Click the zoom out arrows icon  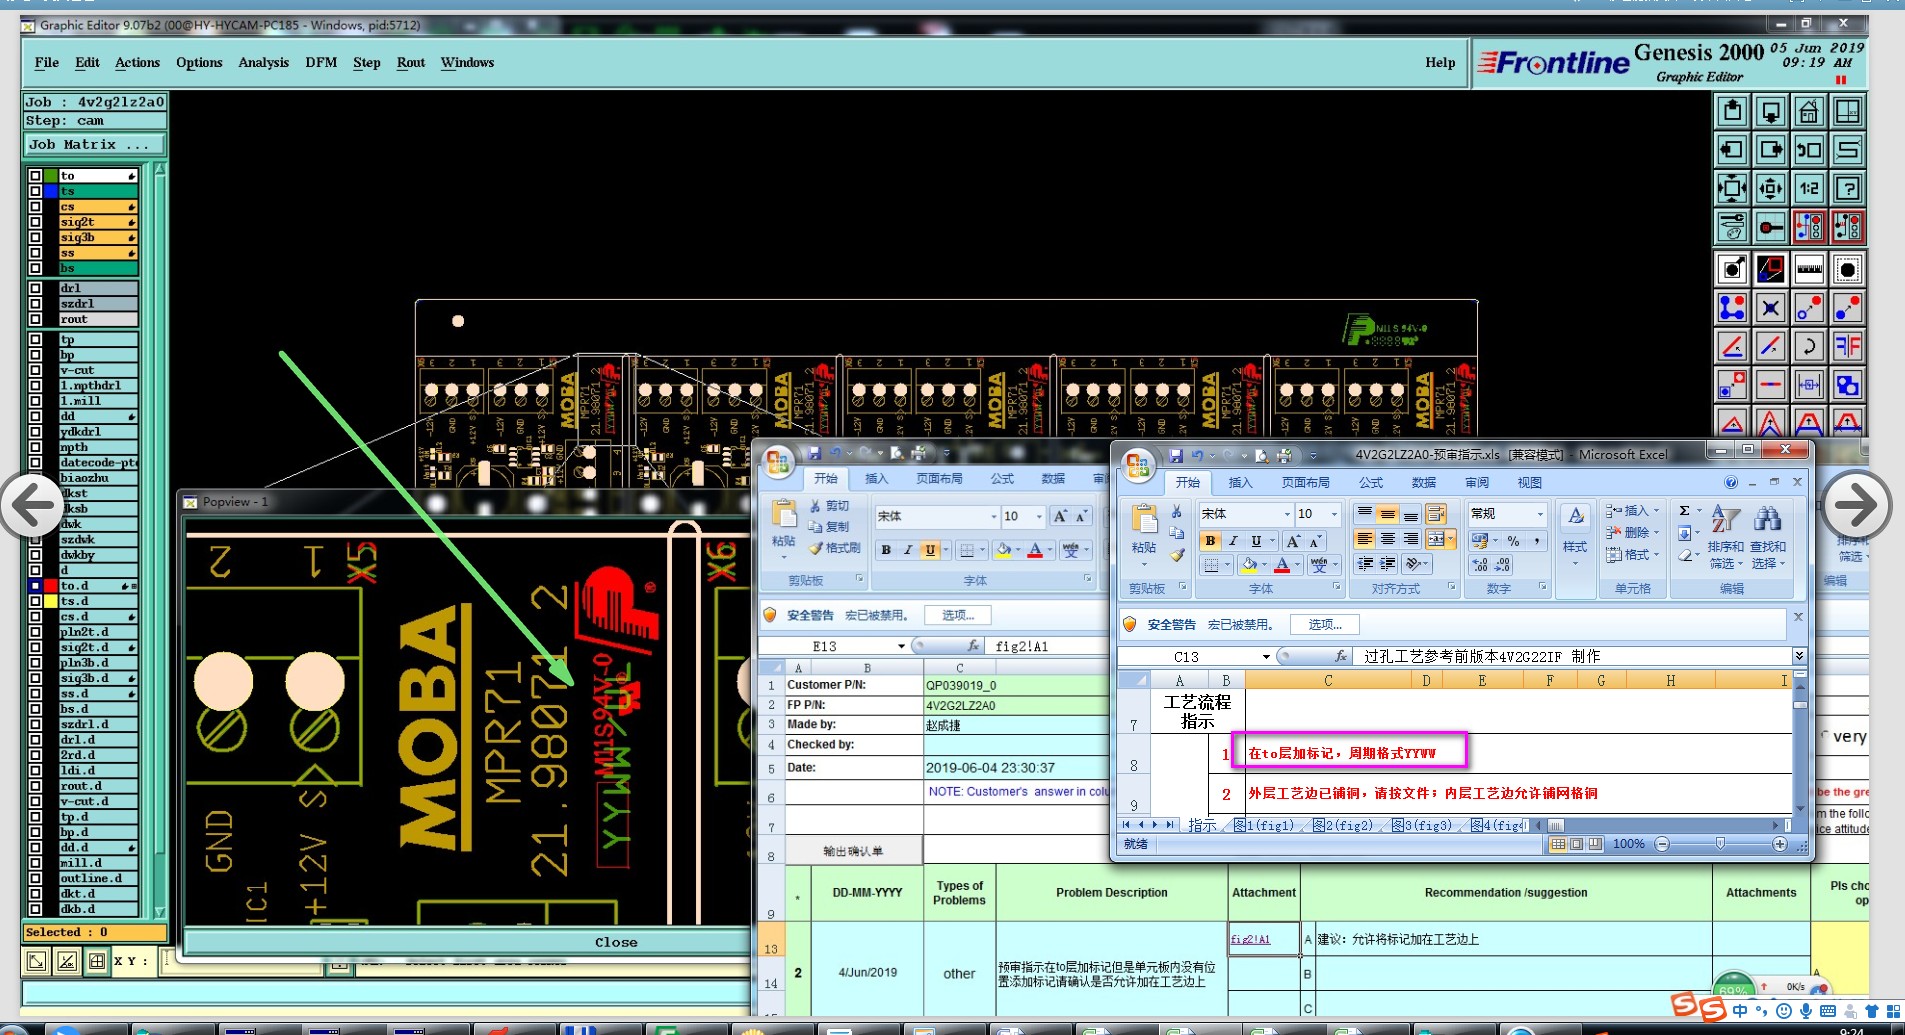(1770, 188)
